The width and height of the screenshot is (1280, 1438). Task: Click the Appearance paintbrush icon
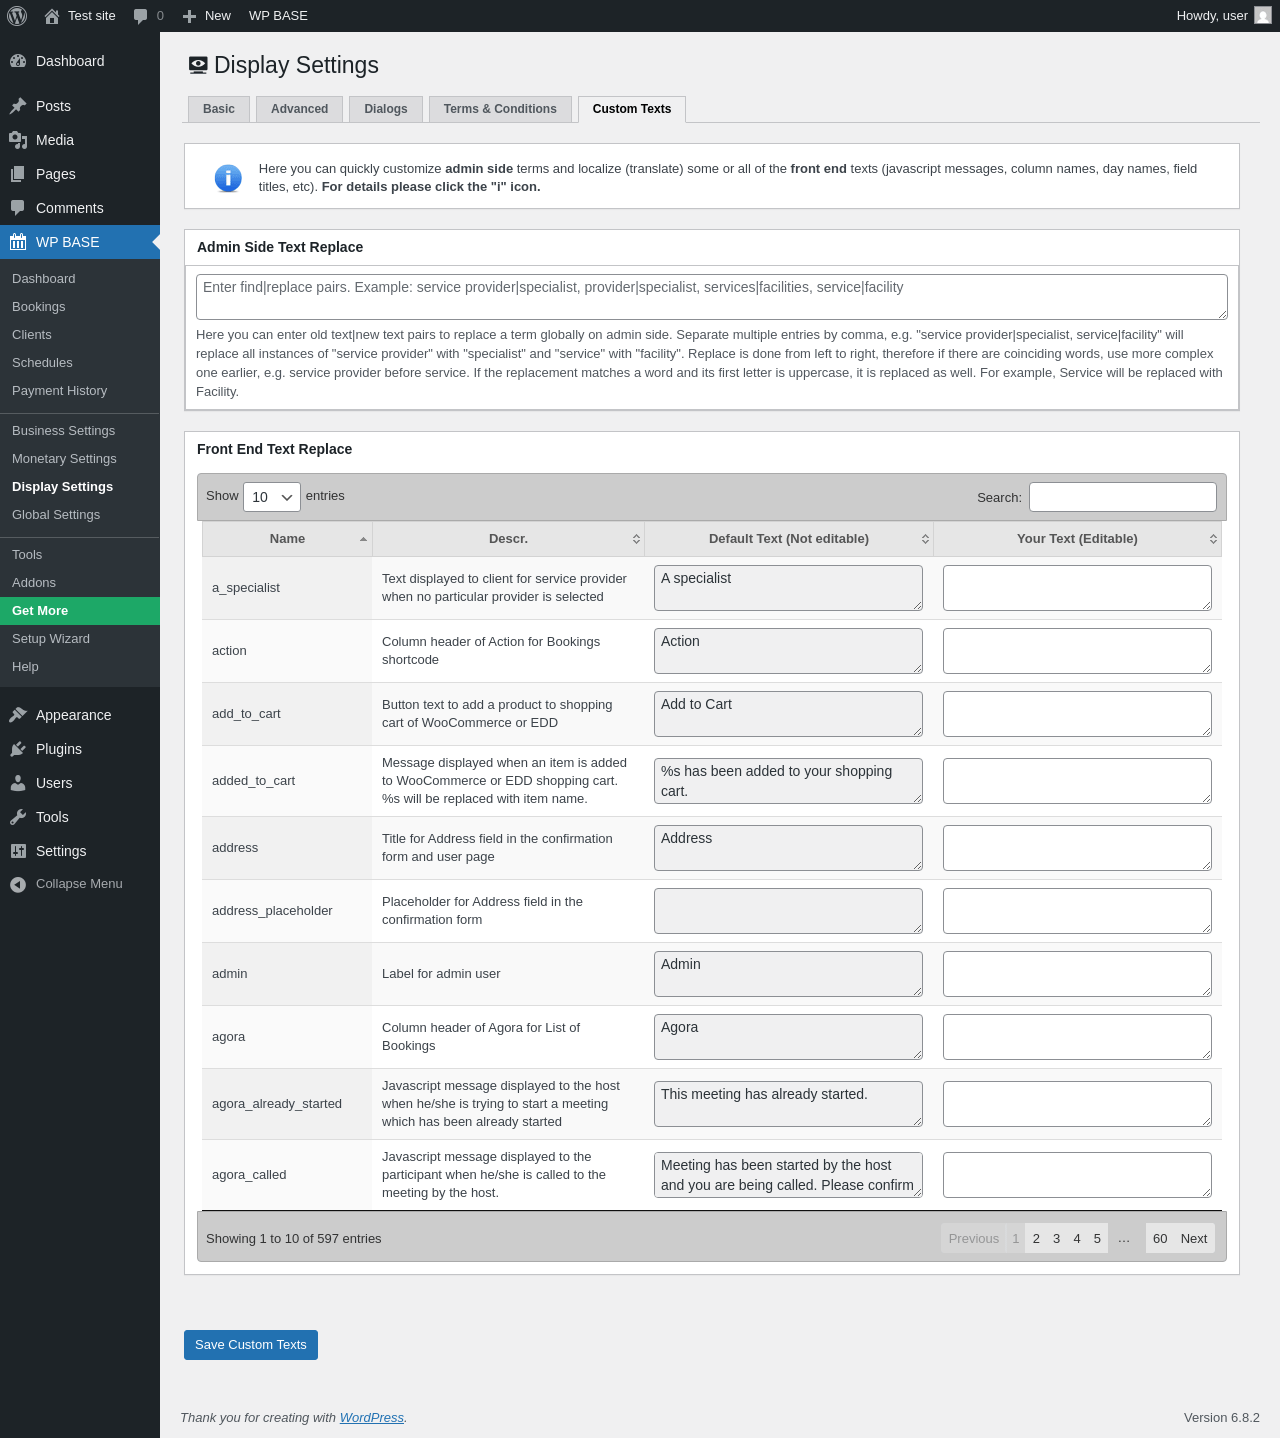18,715
